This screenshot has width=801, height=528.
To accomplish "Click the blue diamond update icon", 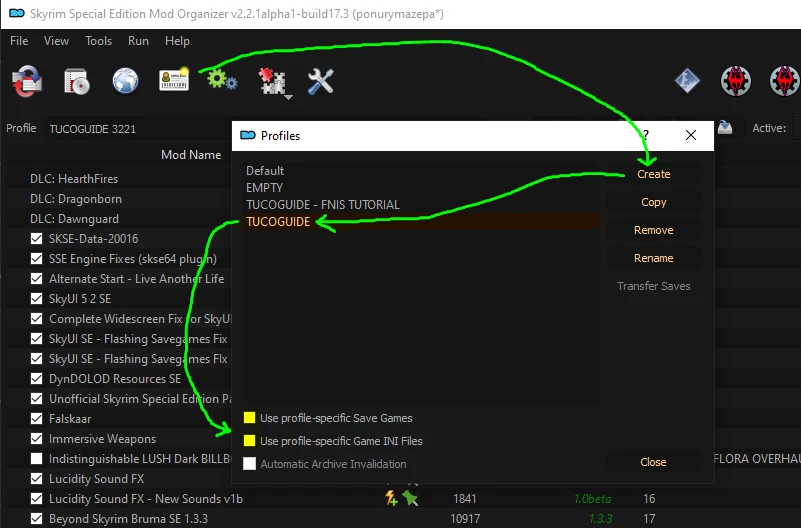I will [687, 81].
